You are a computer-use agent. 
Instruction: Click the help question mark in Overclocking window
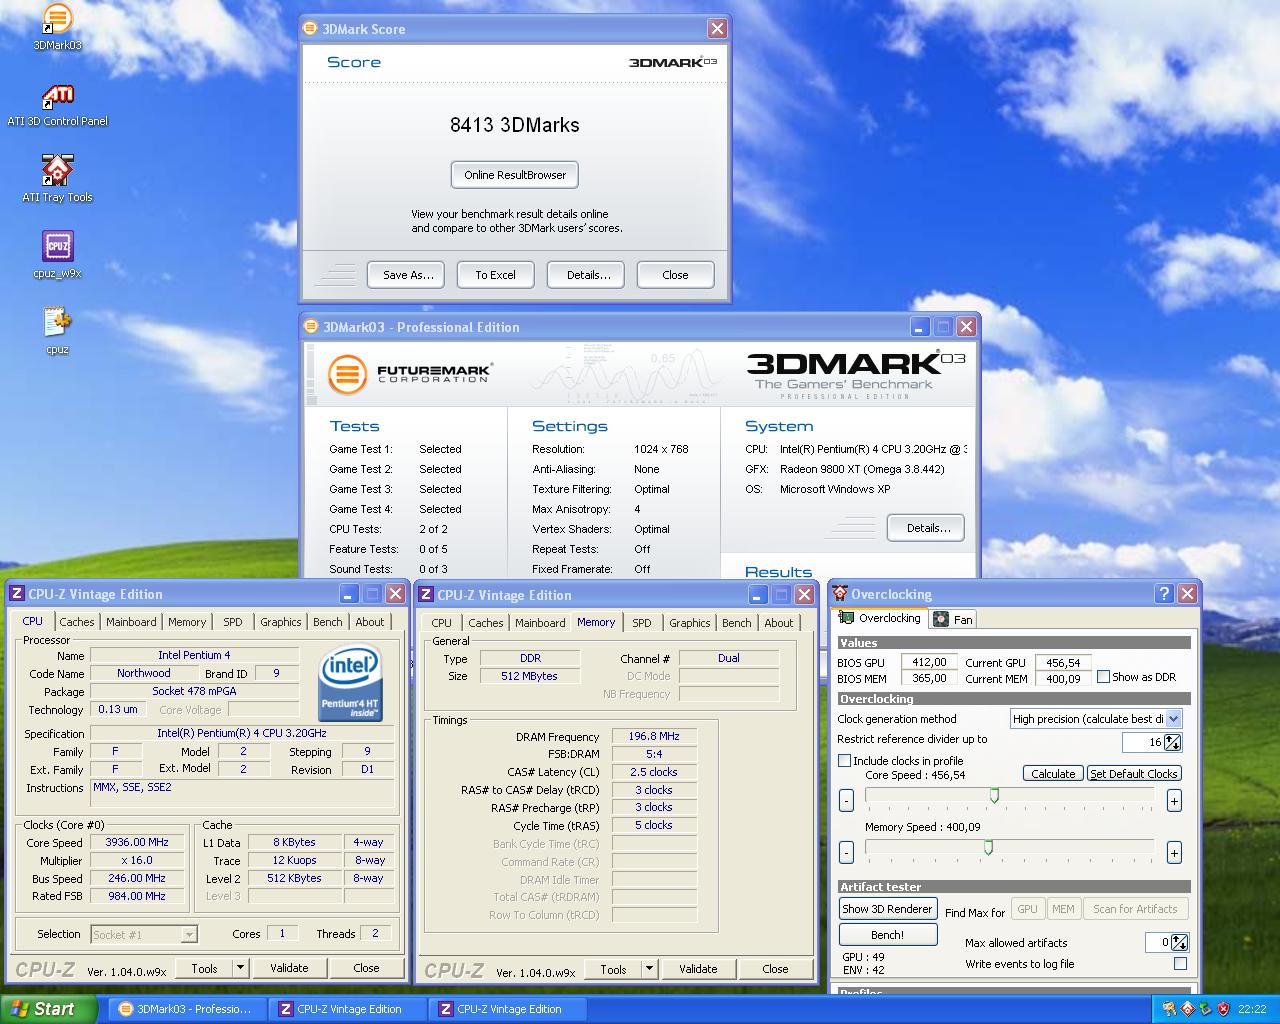(1164, 594)
